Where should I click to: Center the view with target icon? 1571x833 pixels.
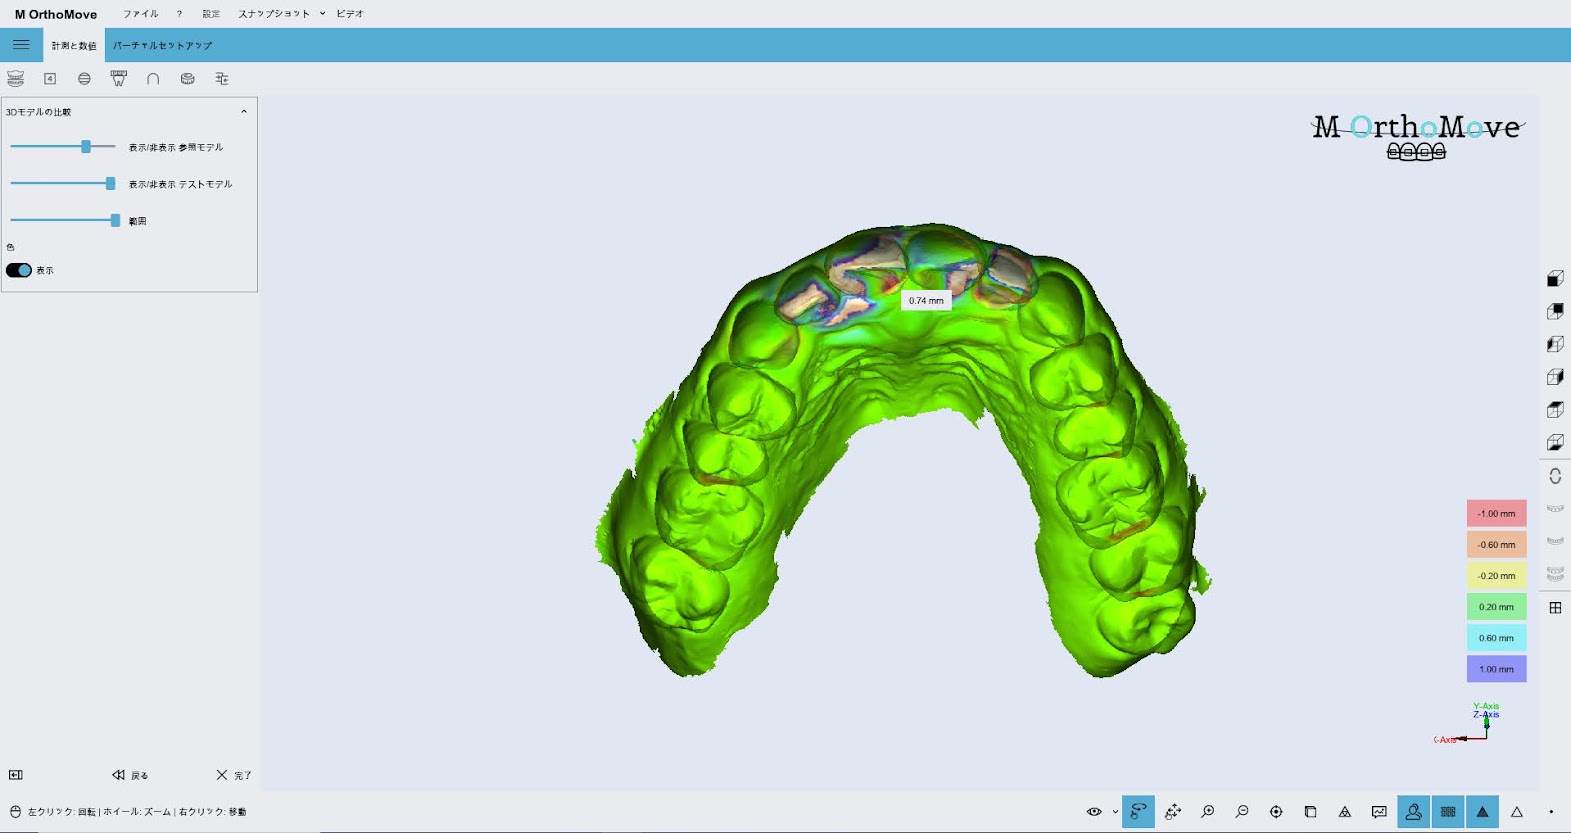tap(1276, 812)
